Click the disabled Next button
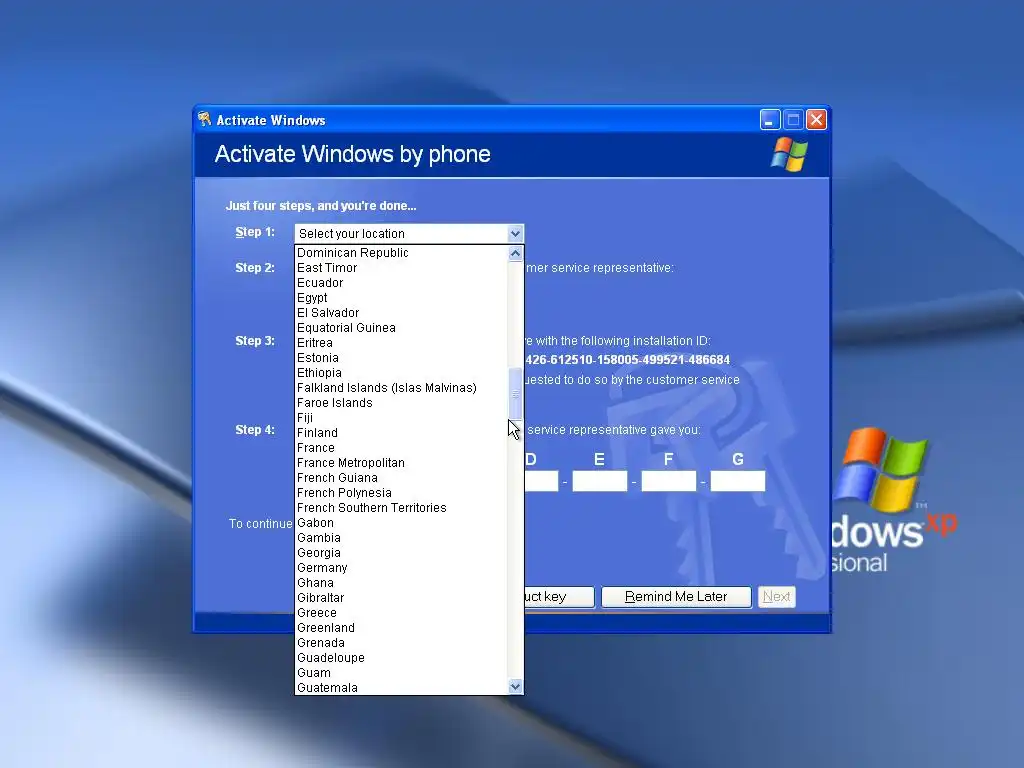 pos(776,597)
